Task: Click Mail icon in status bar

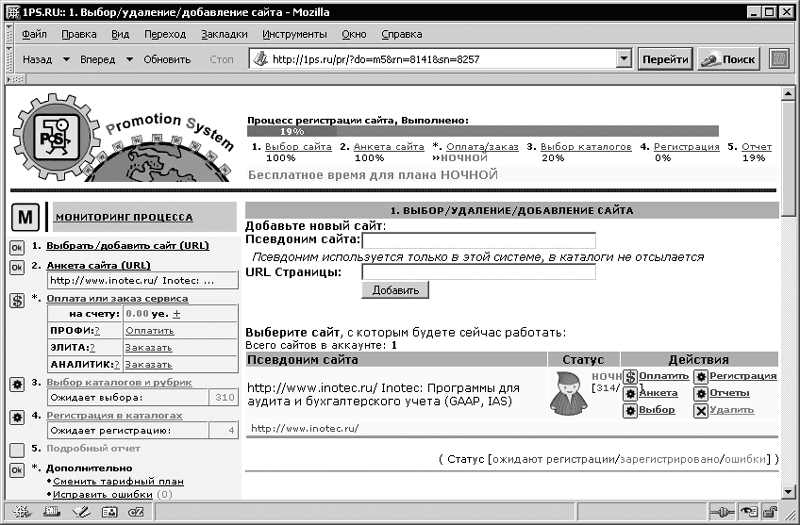Action: tap(52, 512)
